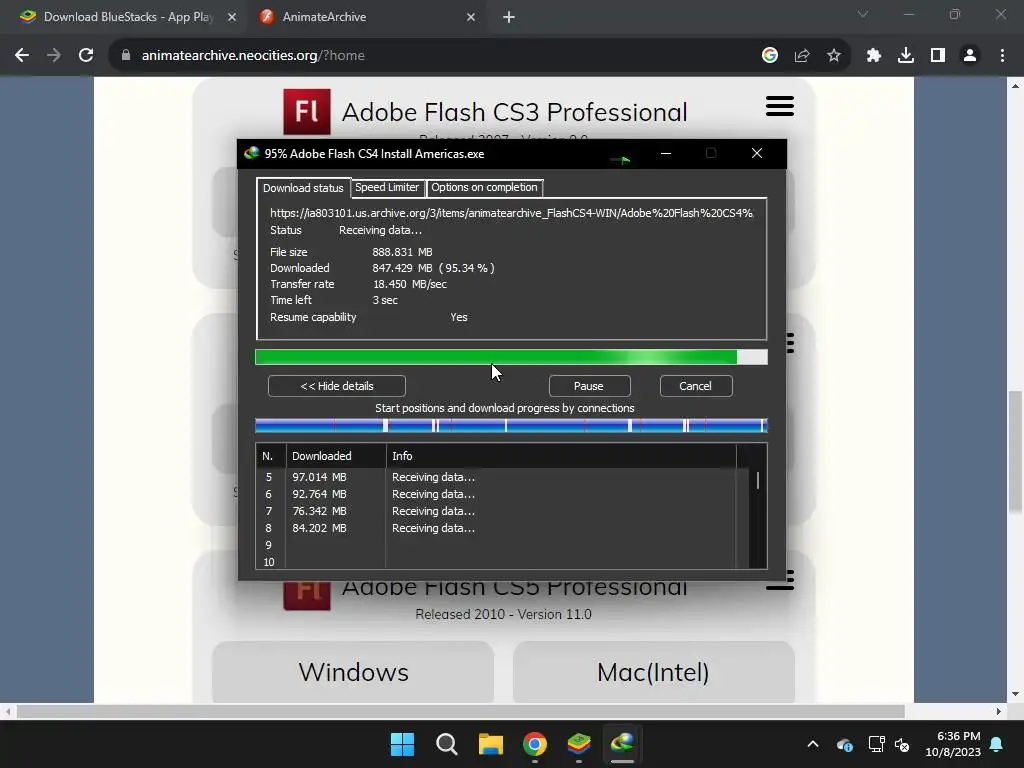Open the clock showing 6:36 PM
This screenshot has height=768, width=1024.
[953, 744]
